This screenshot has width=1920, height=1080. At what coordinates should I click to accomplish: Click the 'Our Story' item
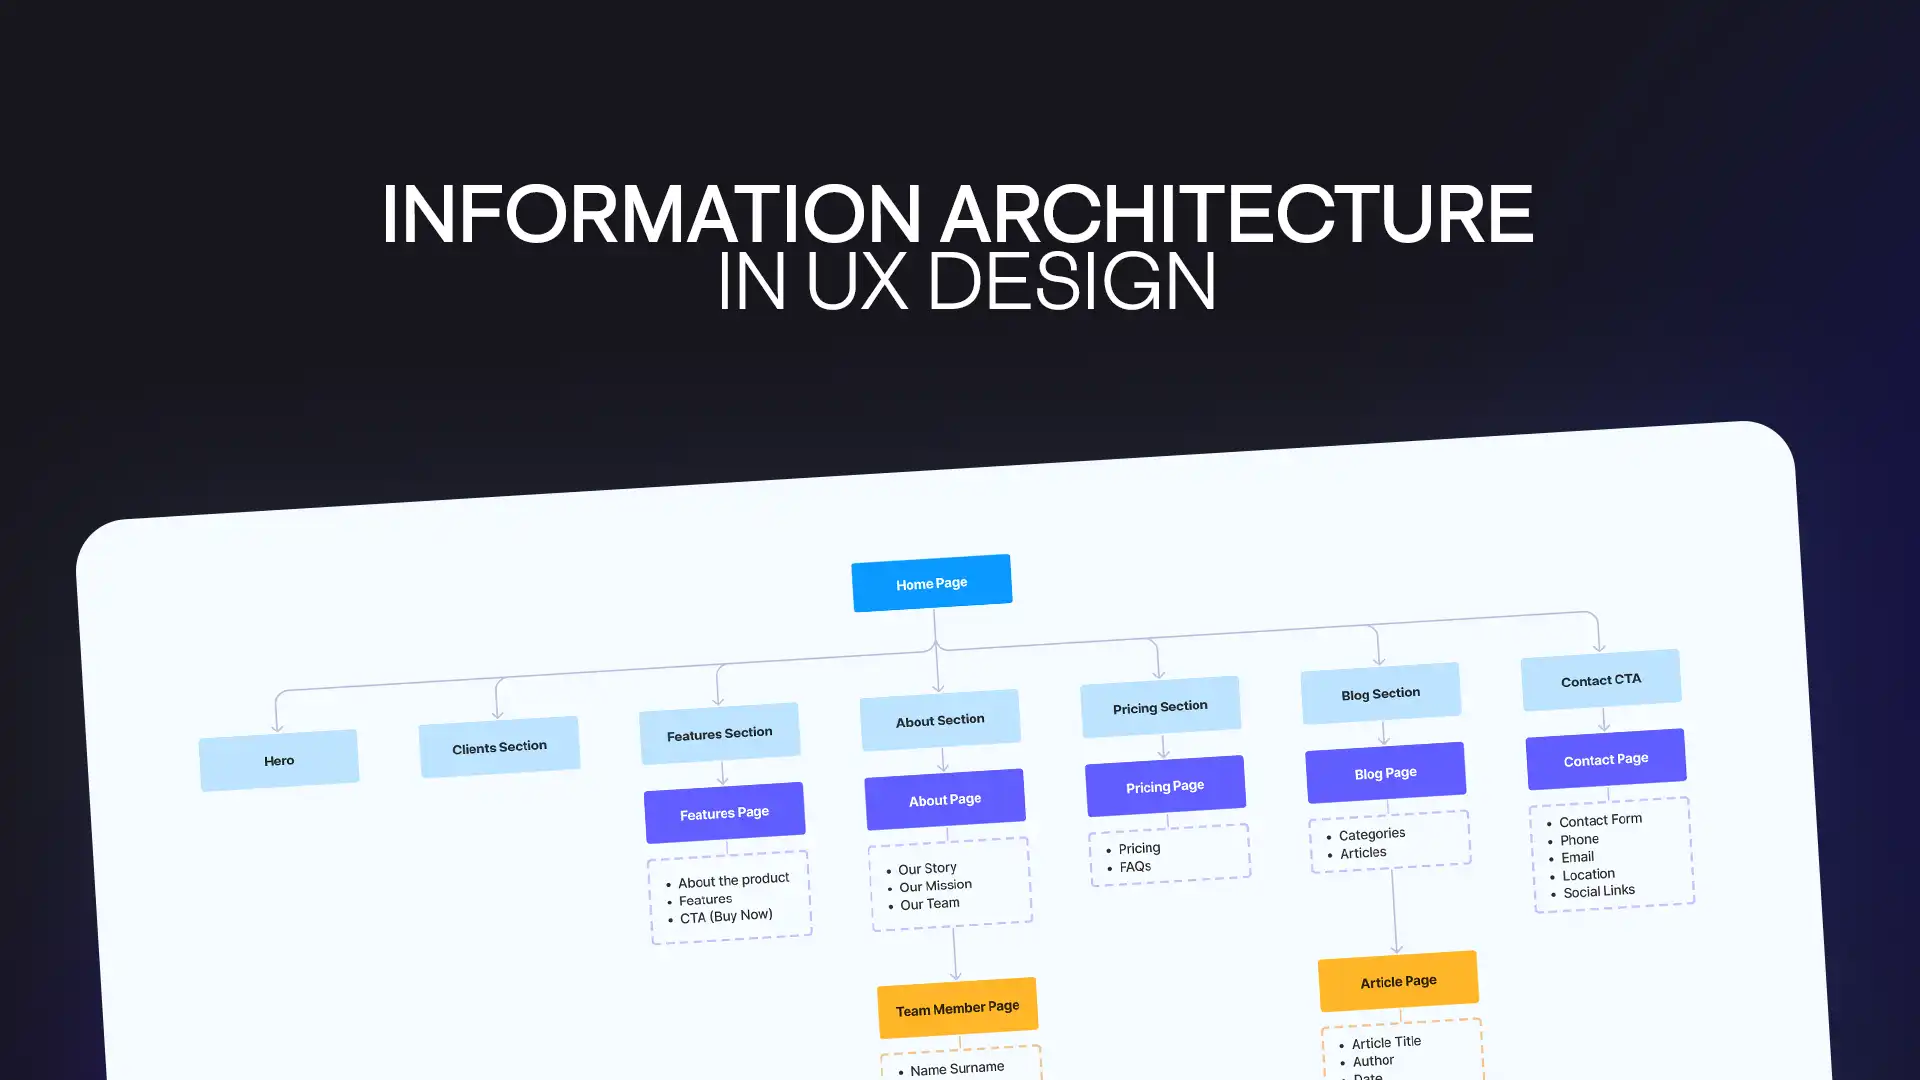pos(927,868)
